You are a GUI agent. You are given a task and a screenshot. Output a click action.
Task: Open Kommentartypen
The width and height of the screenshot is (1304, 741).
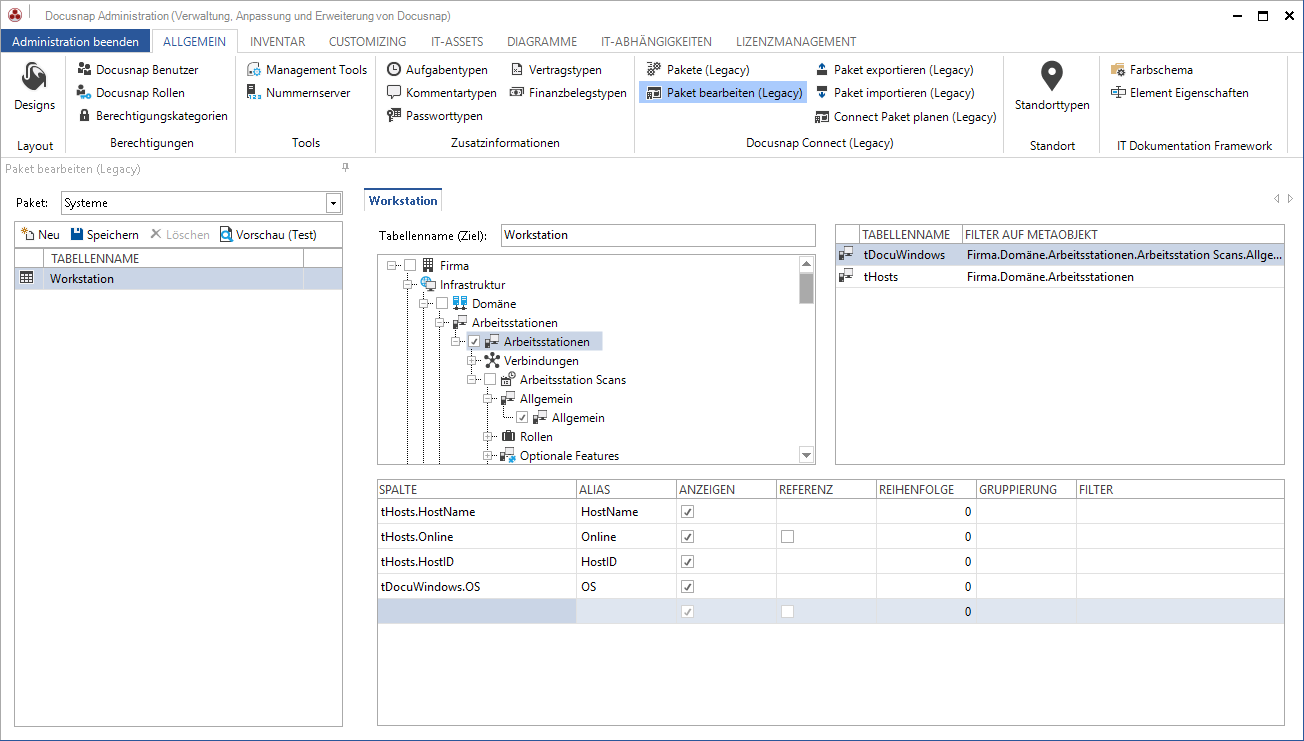click(441, 93)
